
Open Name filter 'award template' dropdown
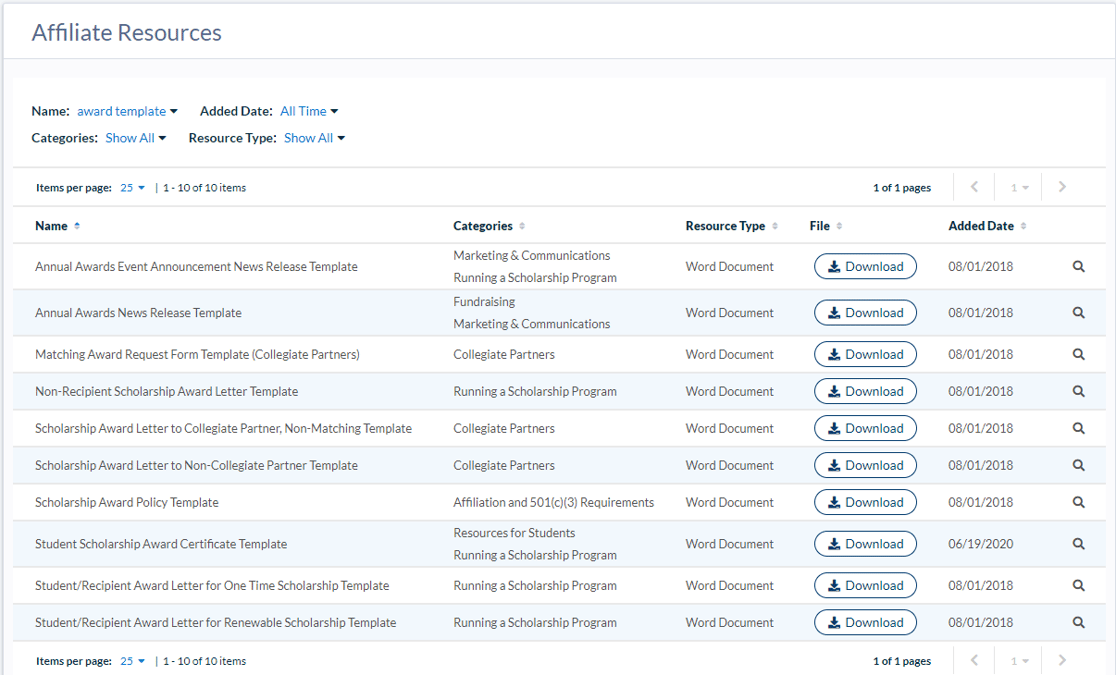click(x=127, y=111)
